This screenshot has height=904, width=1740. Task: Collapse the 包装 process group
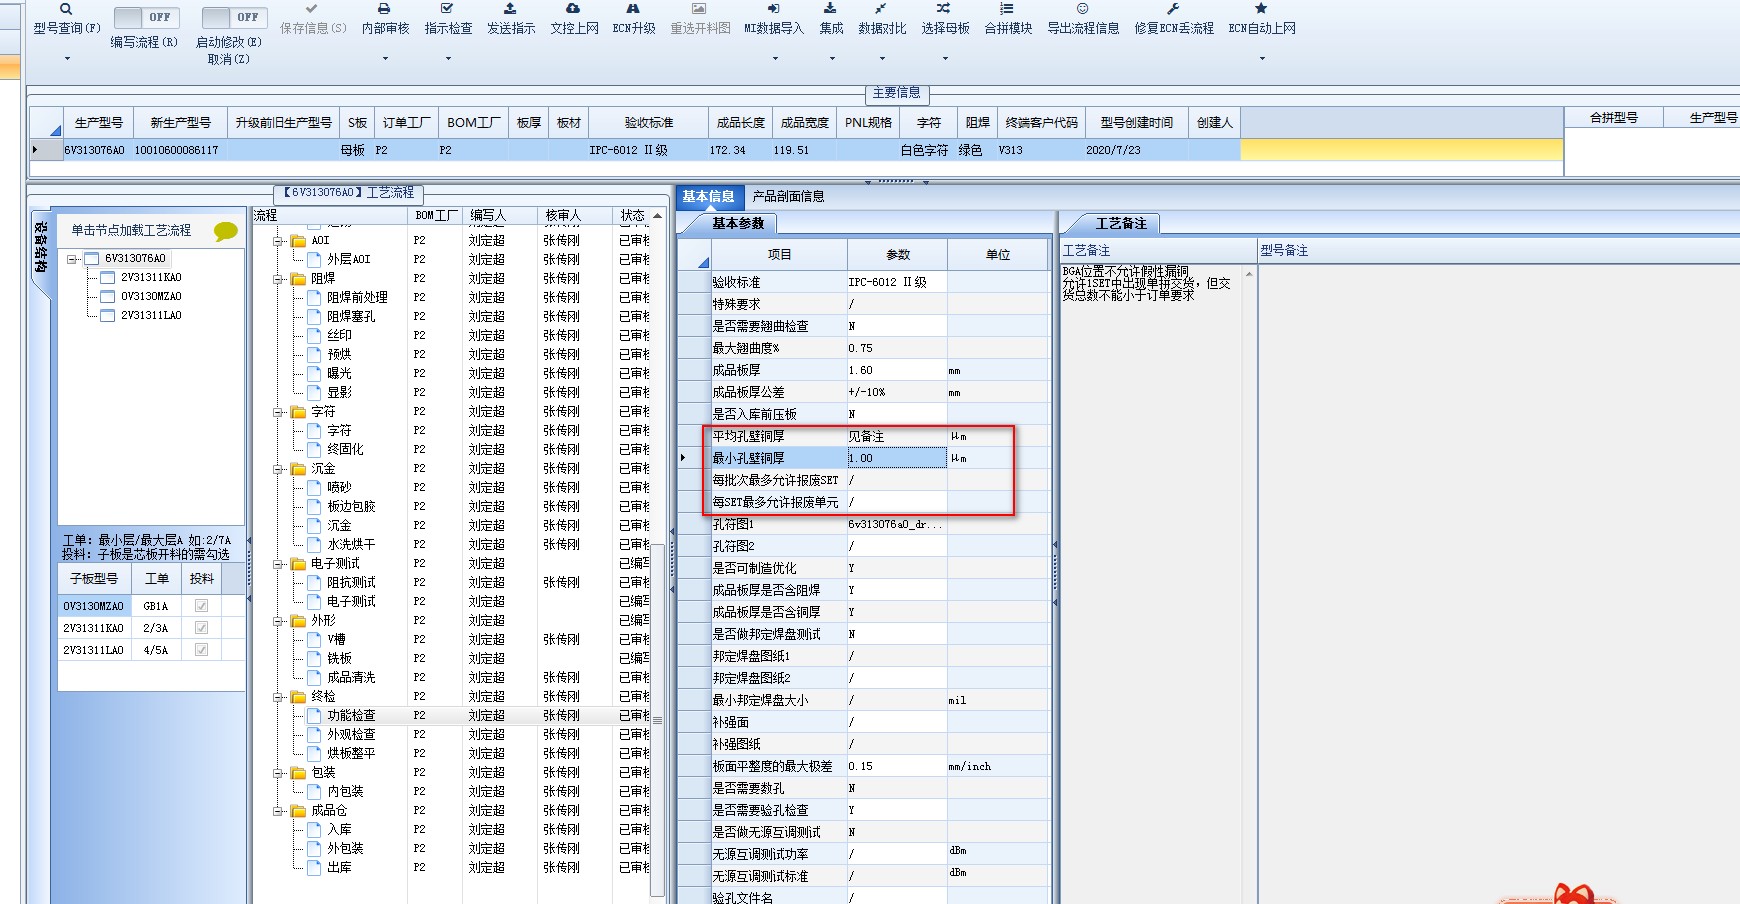pyautogui.click(x=278, y=773)
